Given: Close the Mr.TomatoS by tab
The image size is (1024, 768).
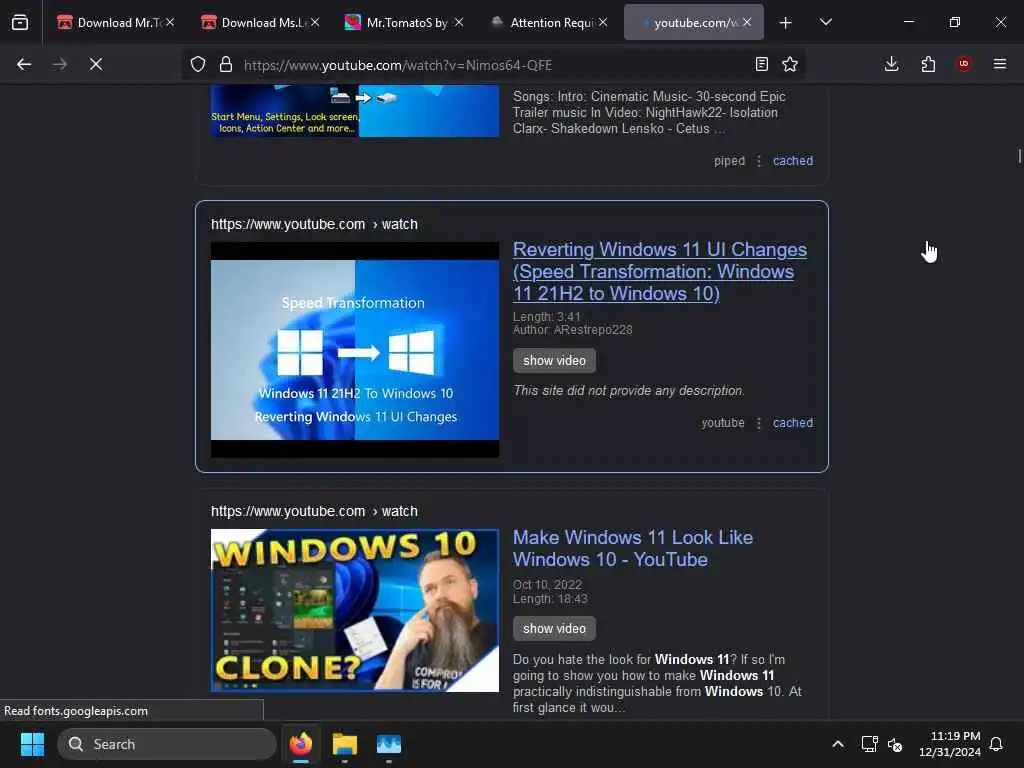Looking at the screenshot, I should (458, 22).
